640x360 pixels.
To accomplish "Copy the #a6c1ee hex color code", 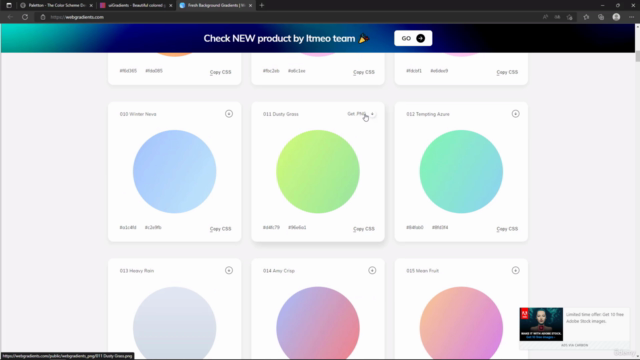I will pyautogui.click(x=297, y=71).
